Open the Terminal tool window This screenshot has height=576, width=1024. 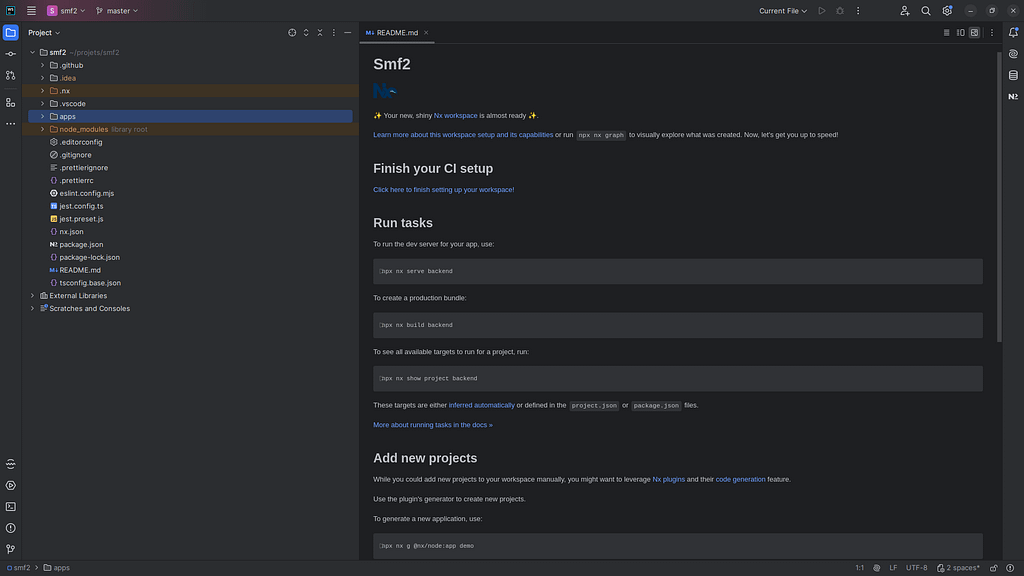click(x=10, y=507)
